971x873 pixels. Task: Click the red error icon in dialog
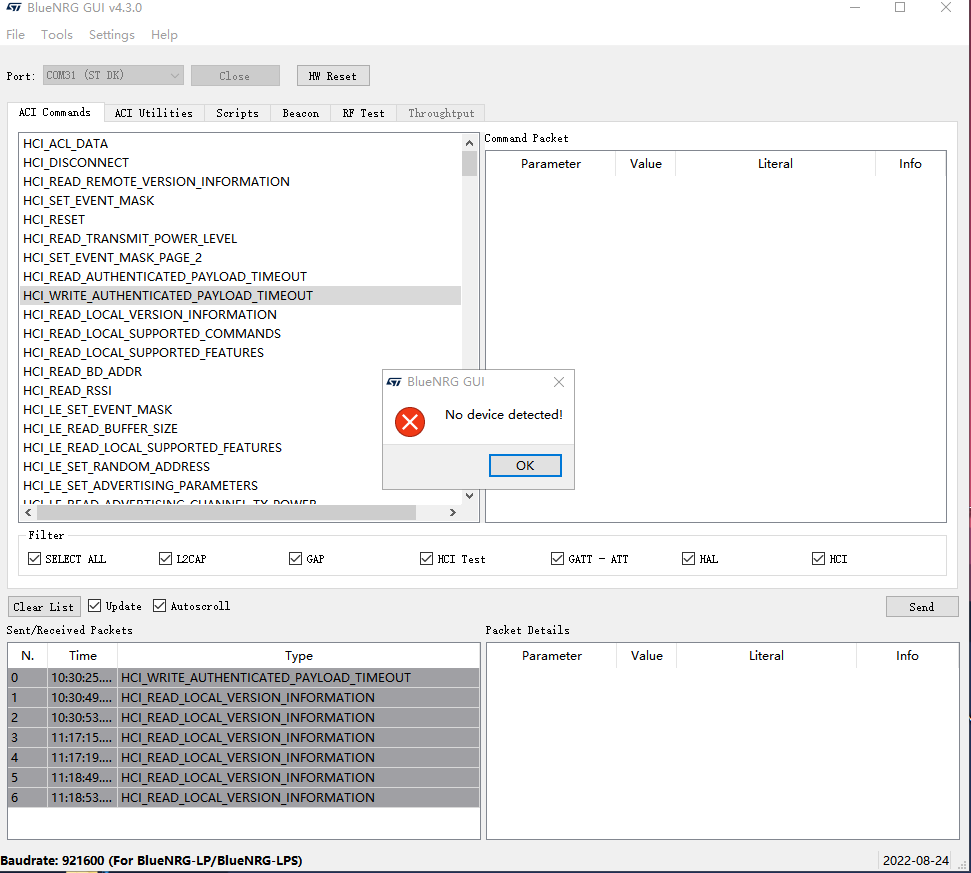(x=410, y=422)
